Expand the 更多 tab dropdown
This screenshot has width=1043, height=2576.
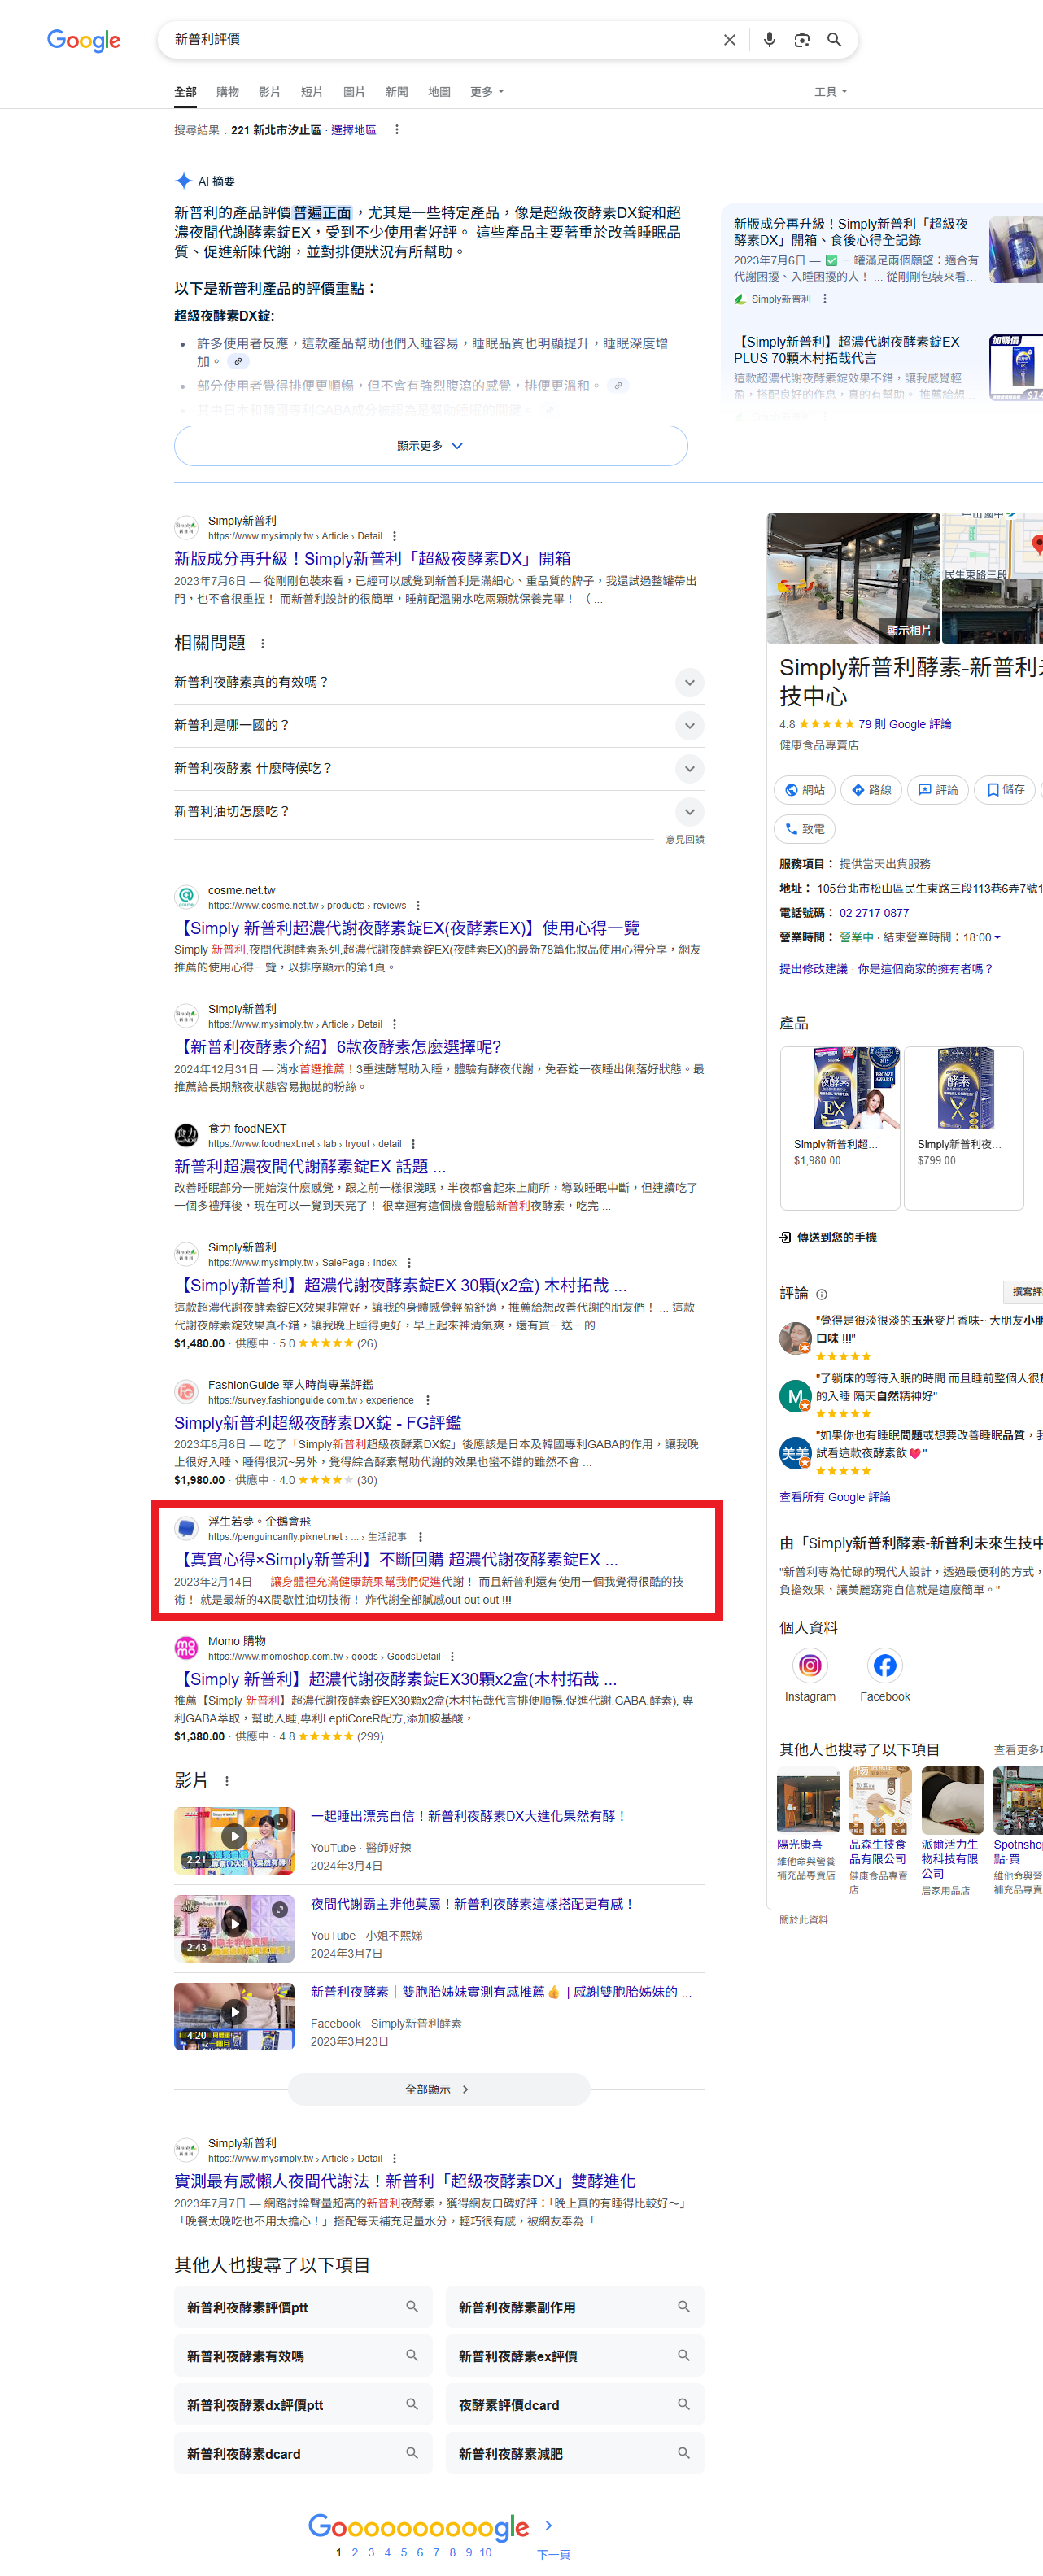(487, 92)
